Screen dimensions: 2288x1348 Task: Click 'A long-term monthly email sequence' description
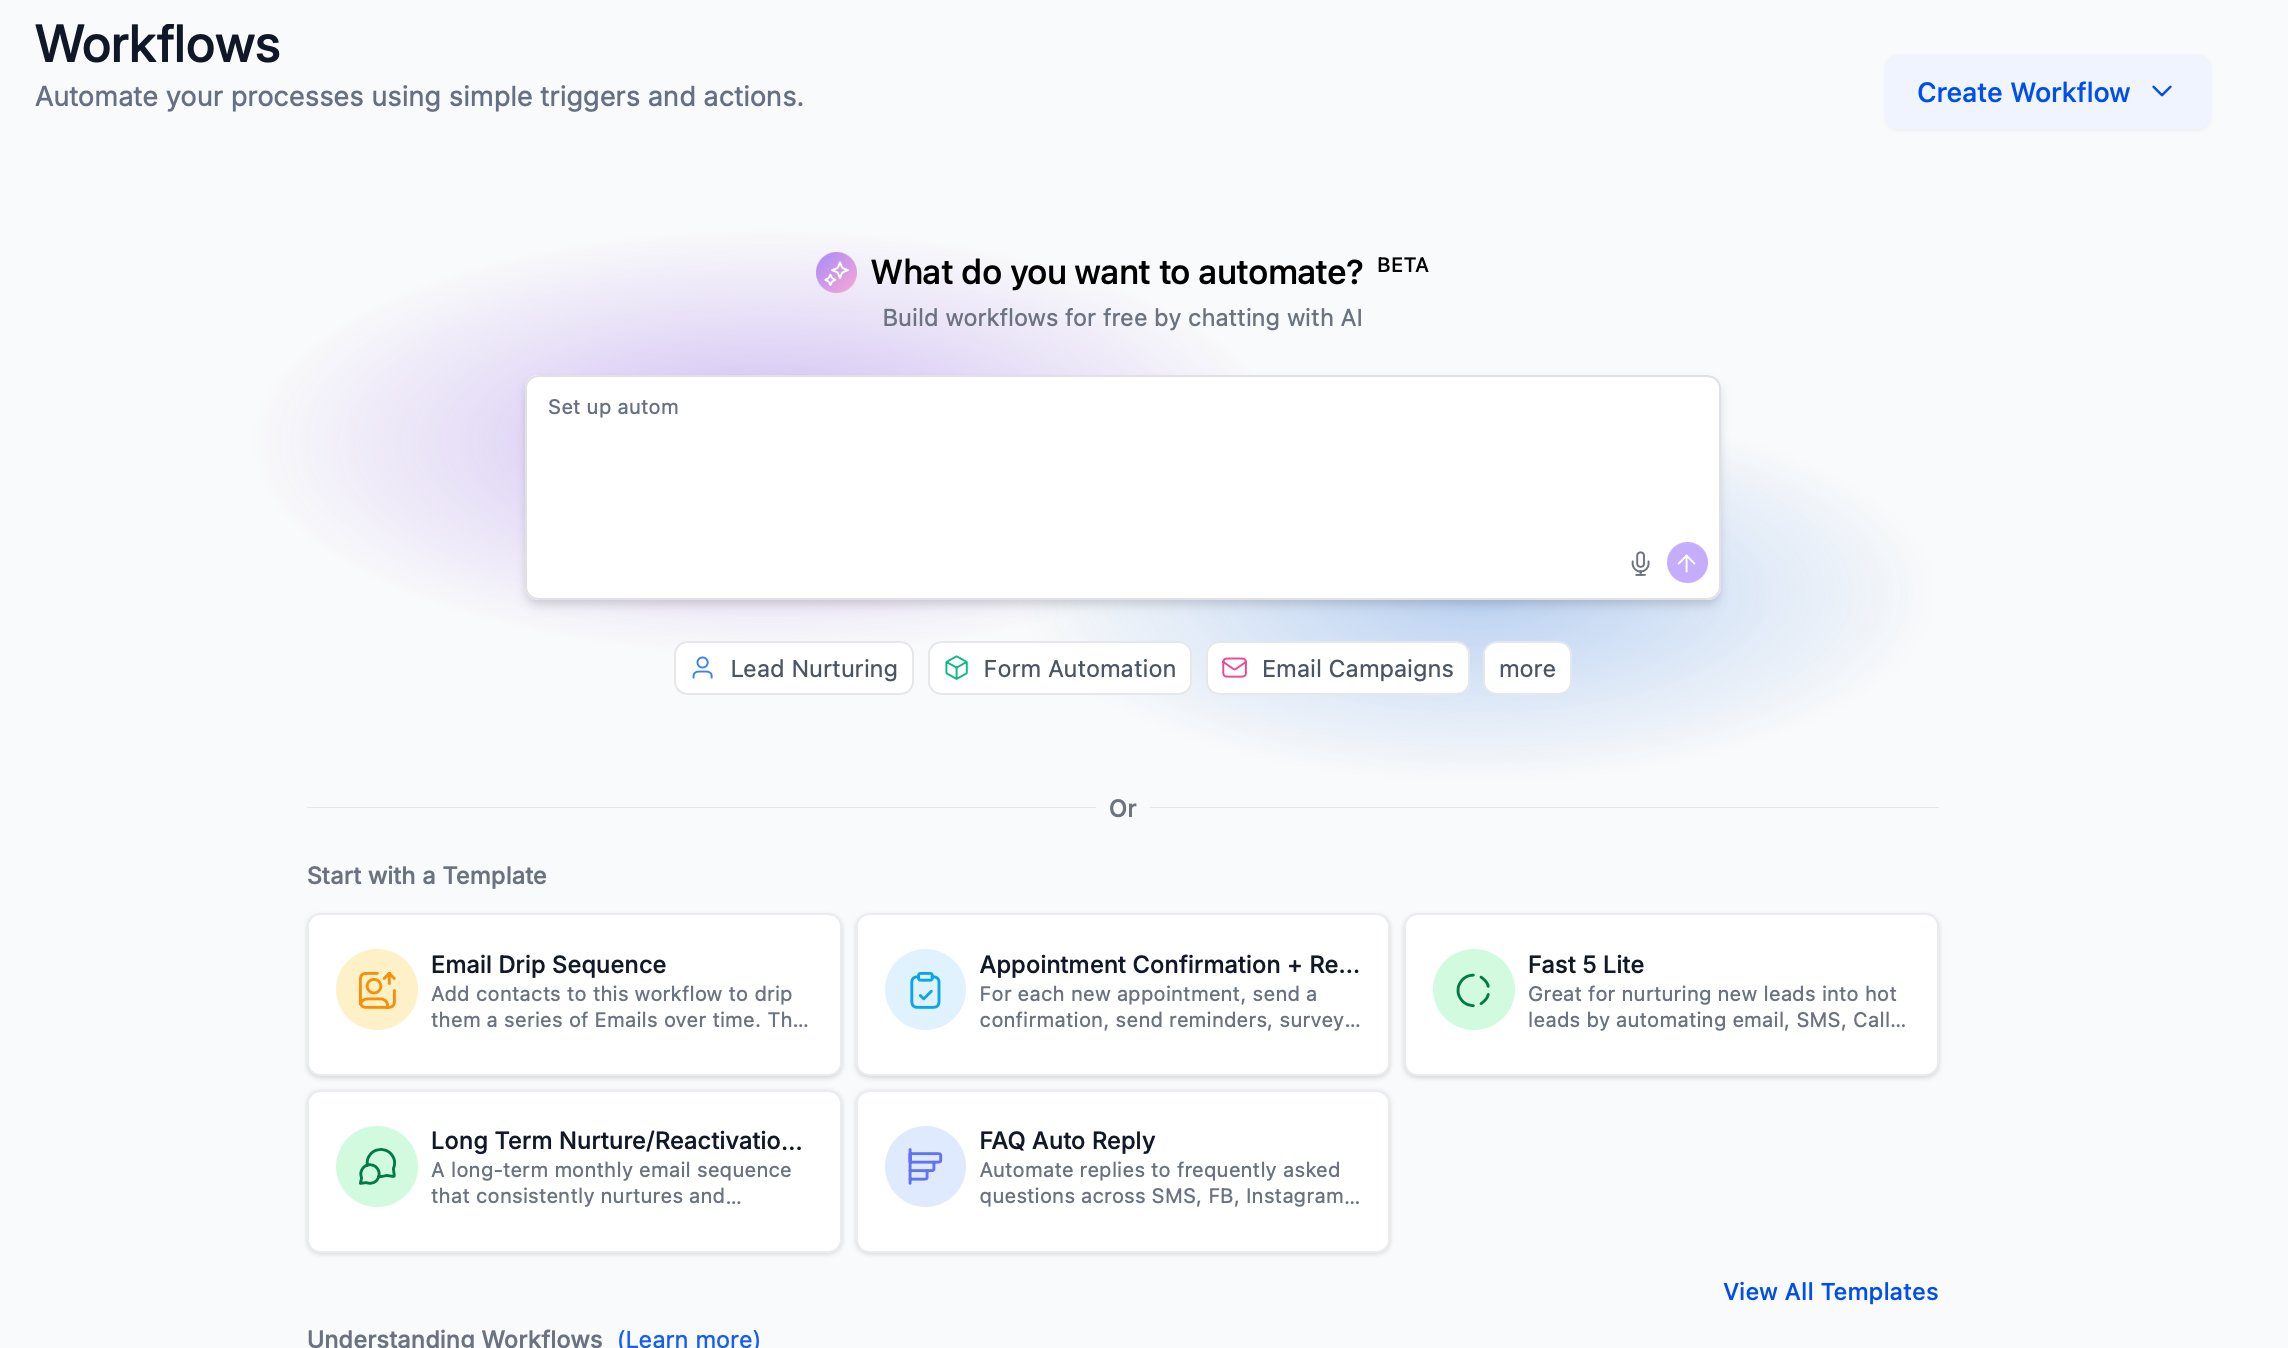(x=611, y=1183)
